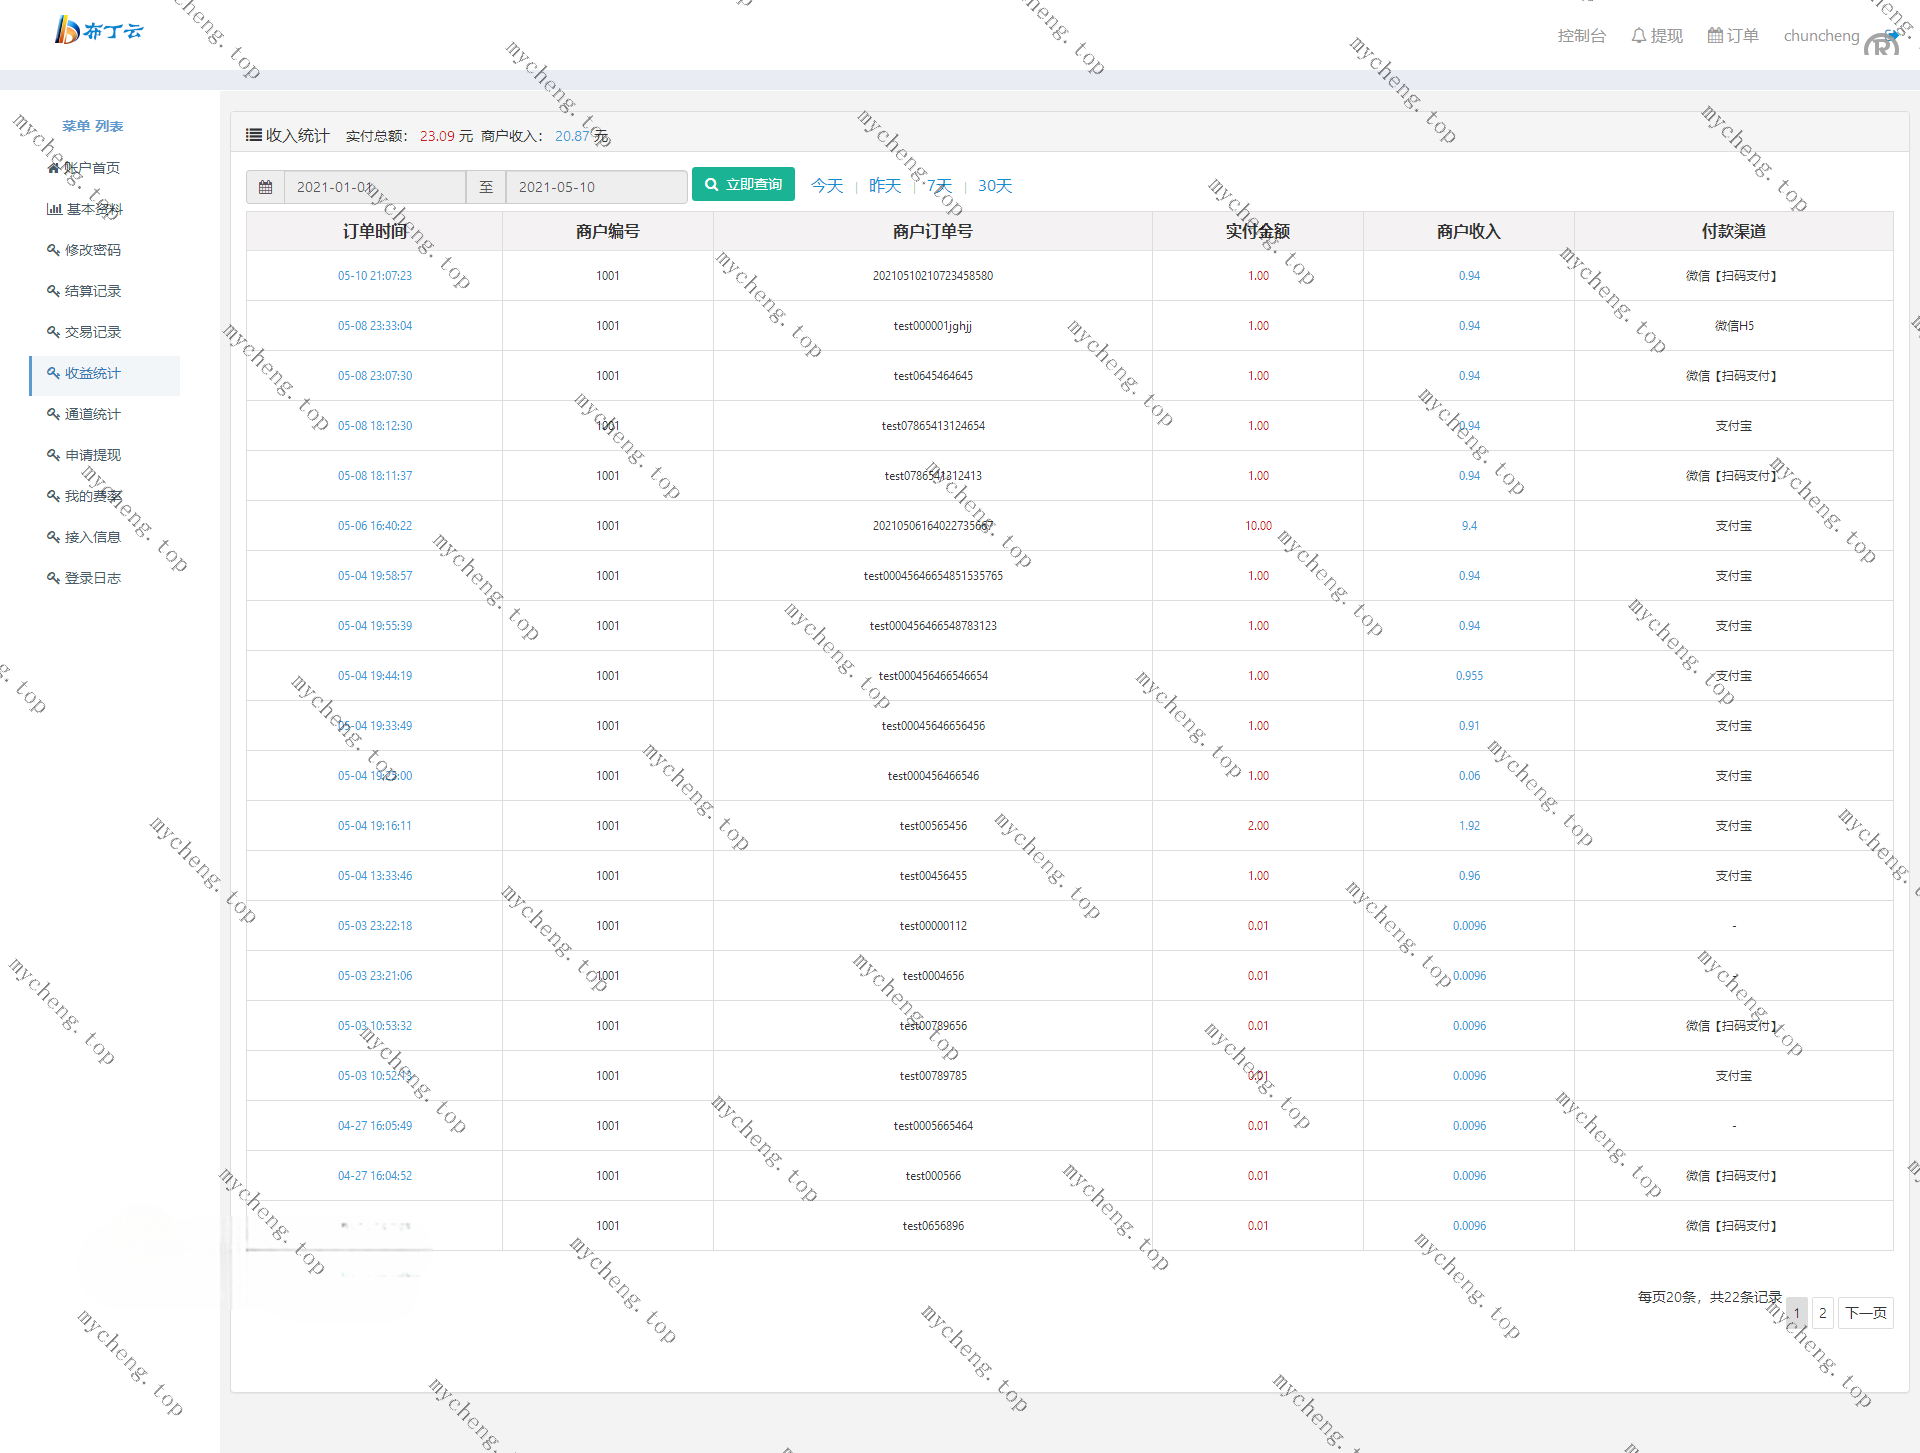Screen dimensions: 1920x1453
Task: Filter results by 30天 link
Action: coord(994,186)
